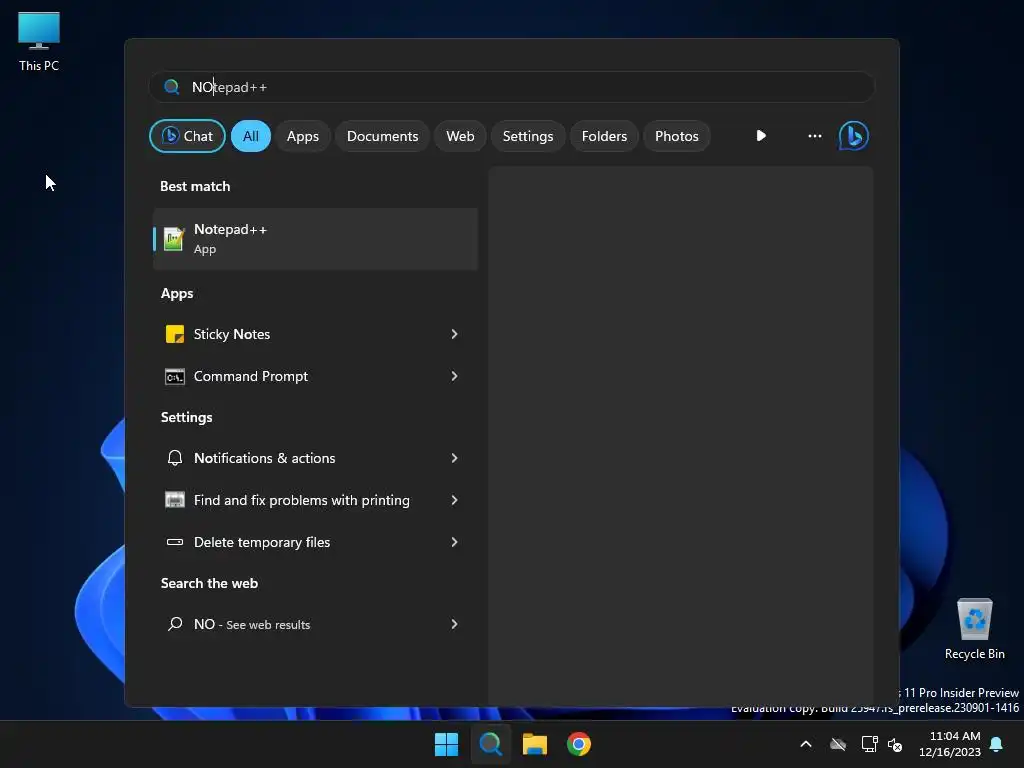Open Bing chat icon at top right

tap(854, 136)
